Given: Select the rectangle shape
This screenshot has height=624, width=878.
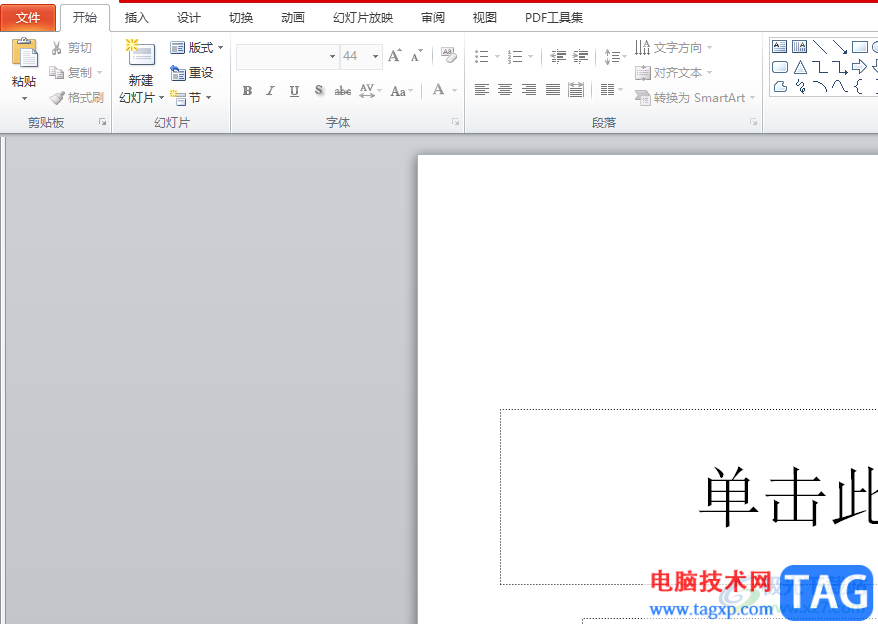Looking at the screenshot, I should (860, 46).
